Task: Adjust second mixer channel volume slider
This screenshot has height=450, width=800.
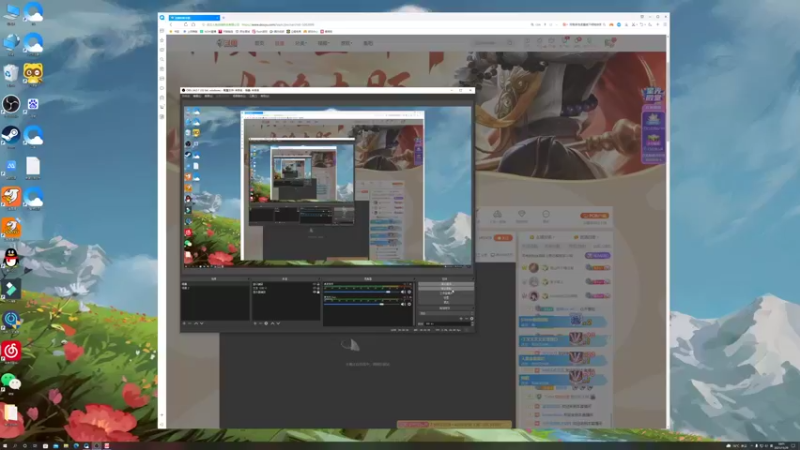Action: click(361, 304)
